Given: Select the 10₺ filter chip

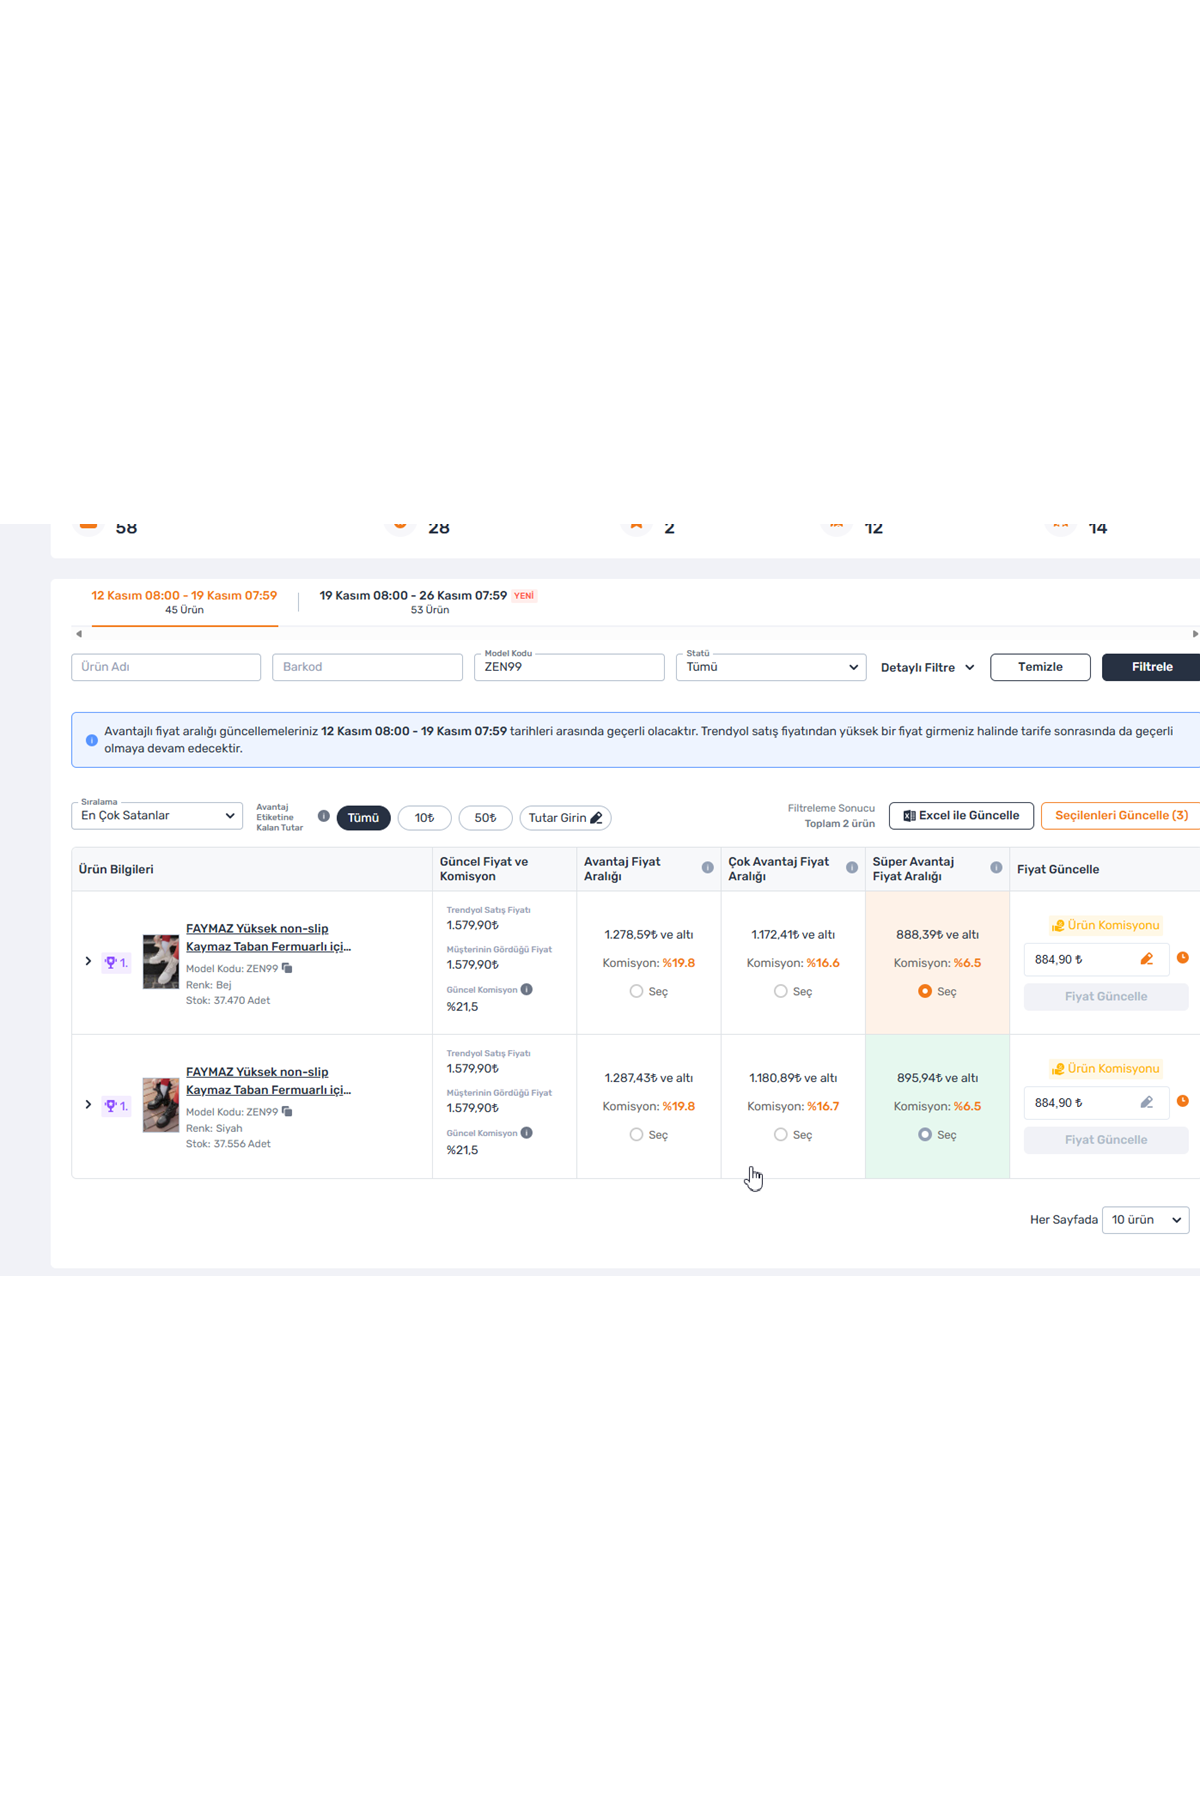Looking at the screenshot, I should pyautogui.click(x=424, y=818).
